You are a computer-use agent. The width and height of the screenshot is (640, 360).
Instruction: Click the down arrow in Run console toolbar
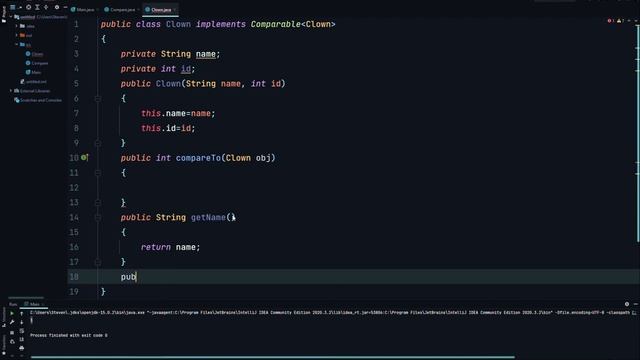pos(22,322)
